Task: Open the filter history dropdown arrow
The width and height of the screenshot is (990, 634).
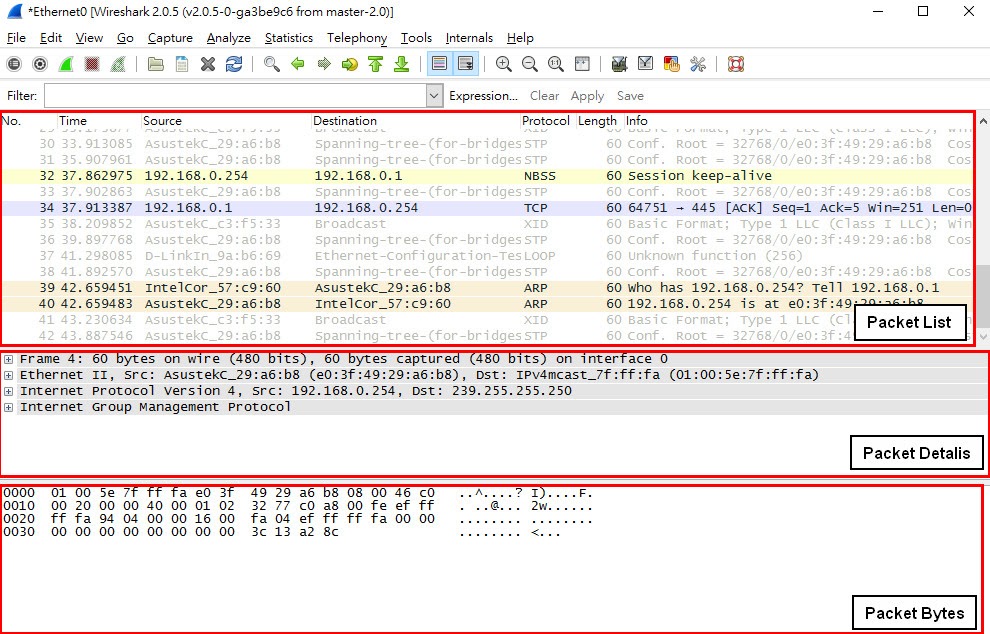Action: [434, 96]
